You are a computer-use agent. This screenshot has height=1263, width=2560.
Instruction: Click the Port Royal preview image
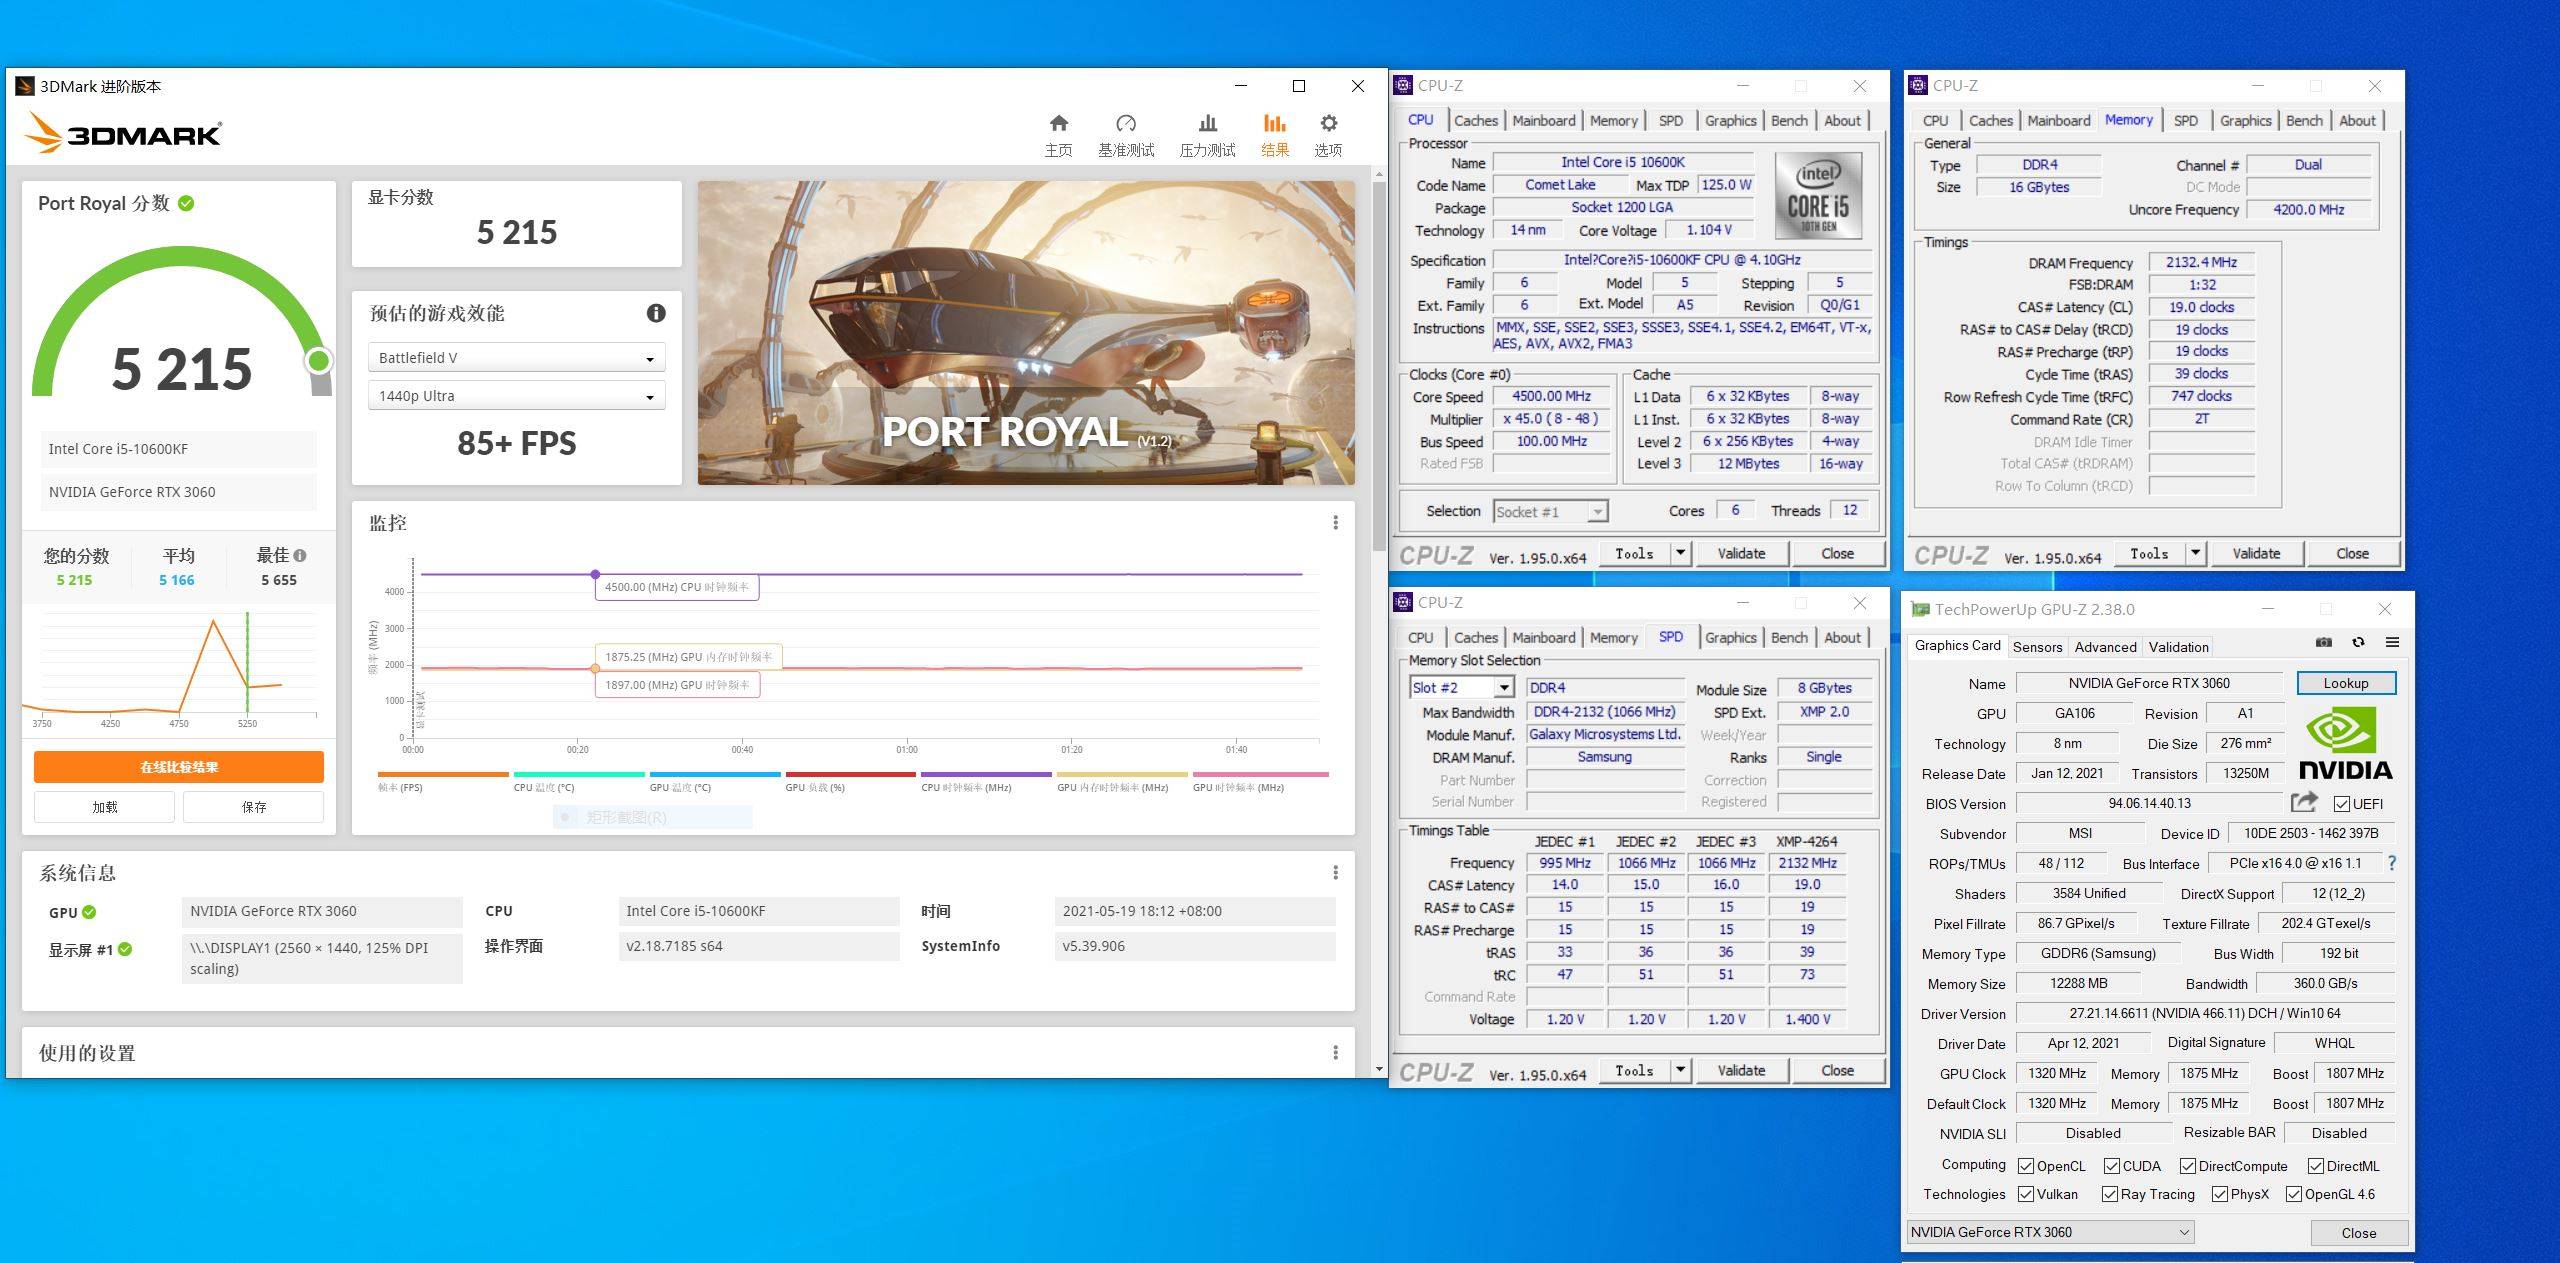pos(1026,333)
